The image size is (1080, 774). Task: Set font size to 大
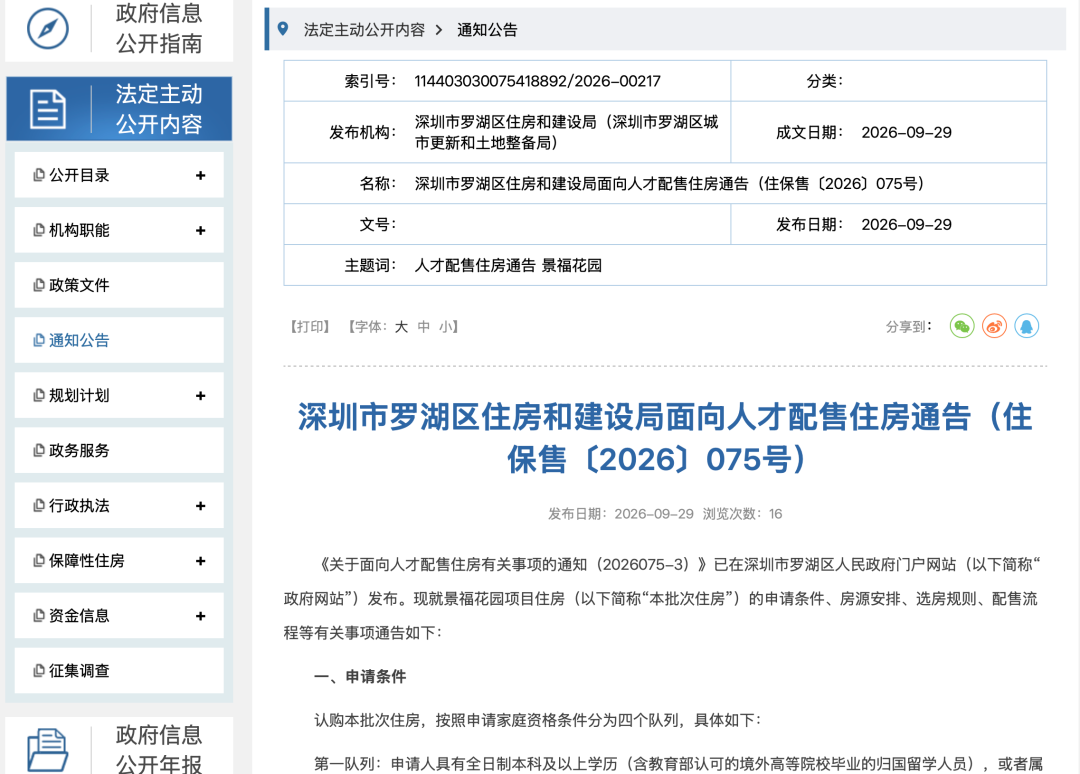pyautogui.click(x=401, y=326)
